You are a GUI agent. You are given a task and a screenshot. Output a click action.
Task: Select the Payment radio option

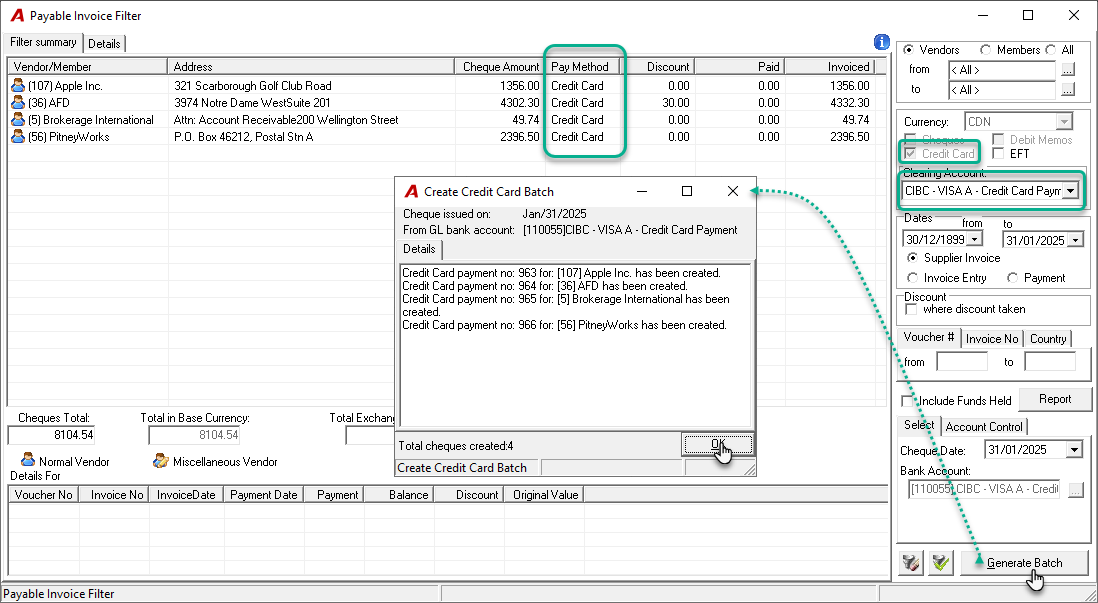tap(1013, 278)
